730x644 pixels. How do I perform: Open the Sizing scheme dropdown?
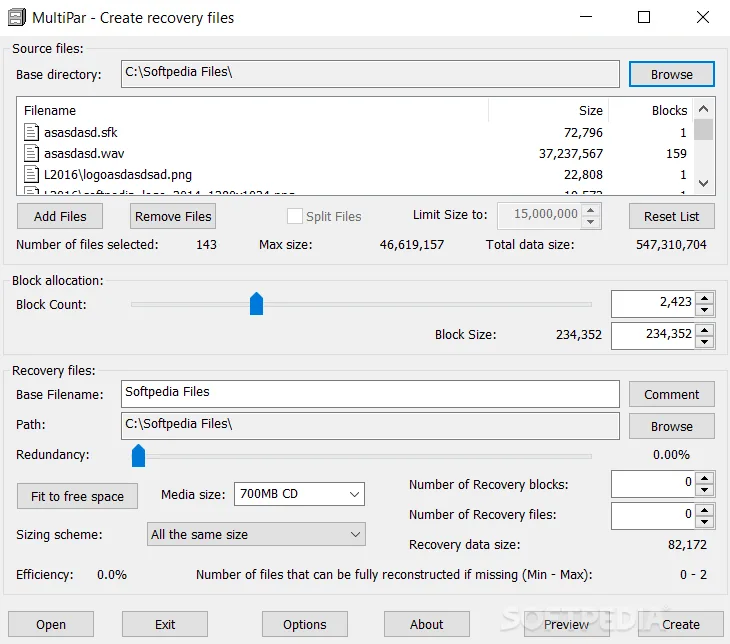pyautogui.click(x=257, y=534)
